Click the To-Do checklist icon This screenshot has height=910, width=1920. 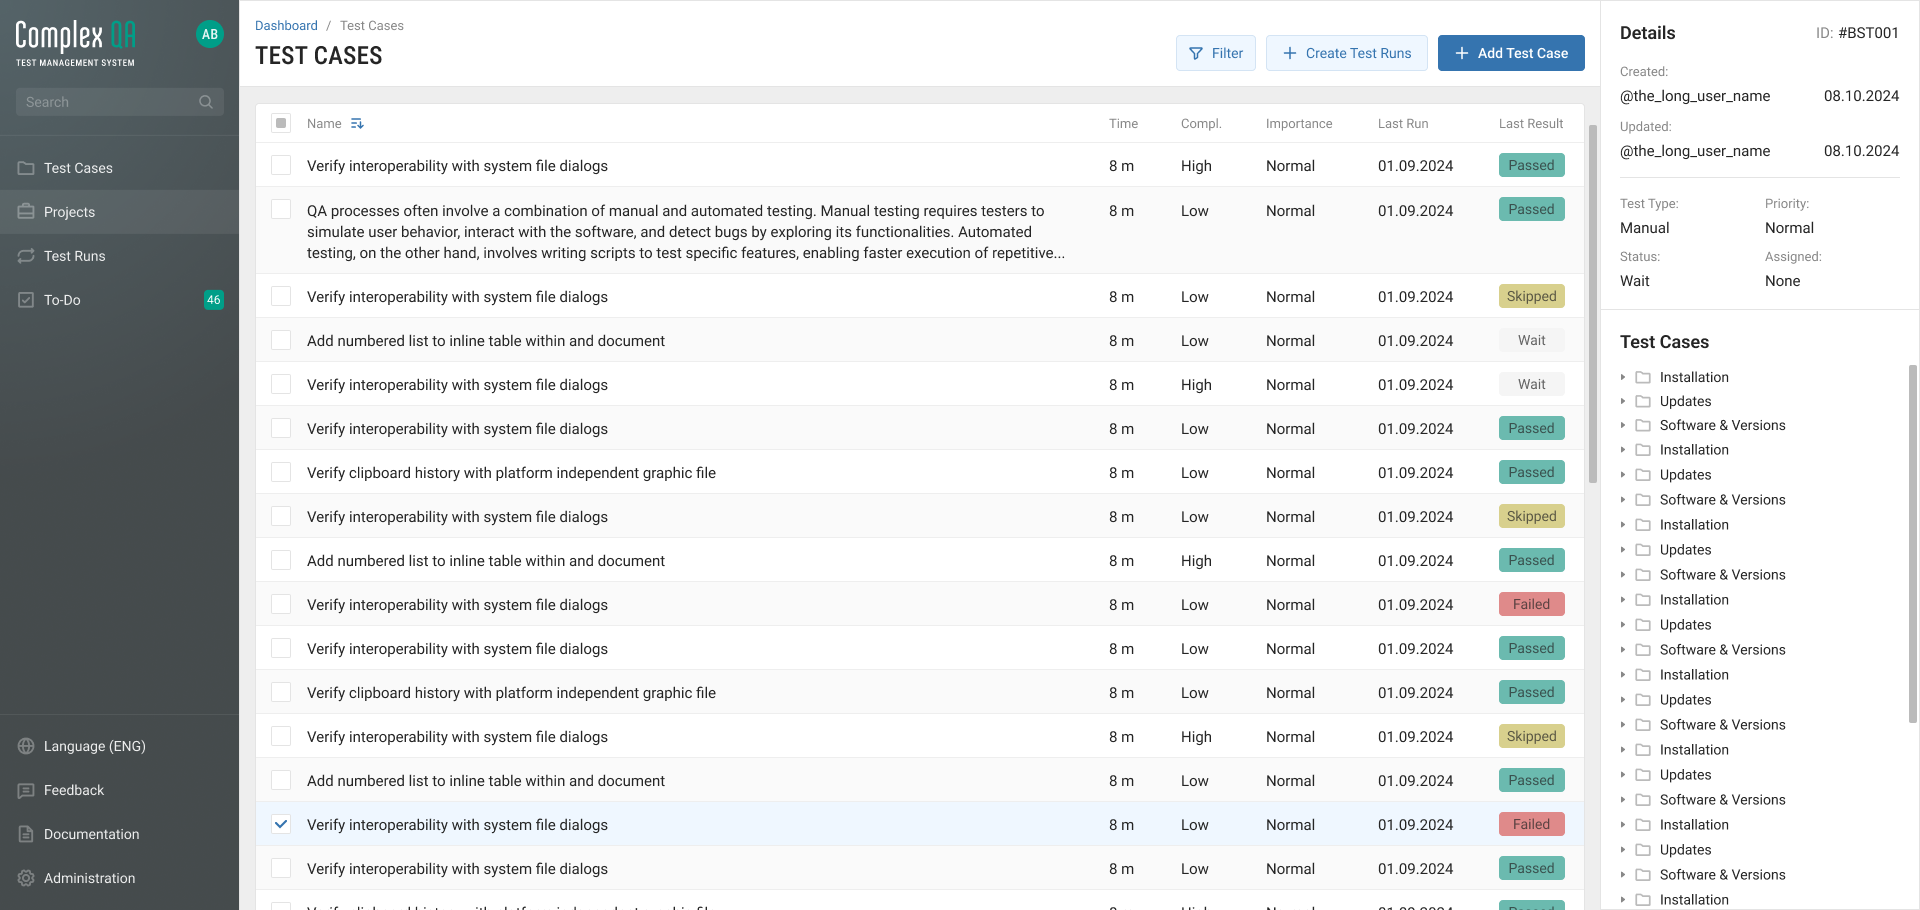point(26,300)
